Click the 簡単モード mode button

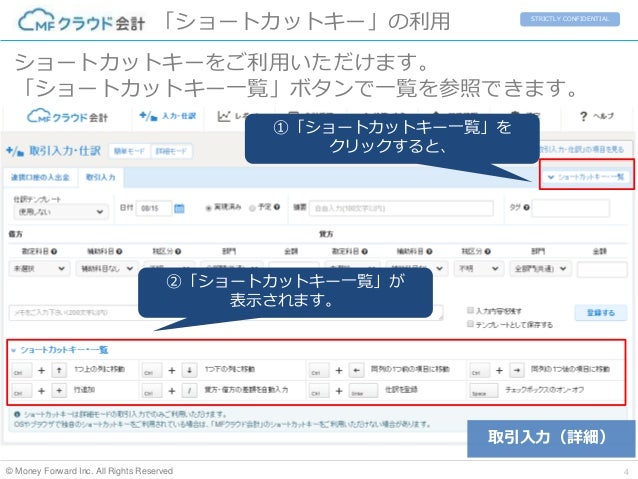coord(129,151)
